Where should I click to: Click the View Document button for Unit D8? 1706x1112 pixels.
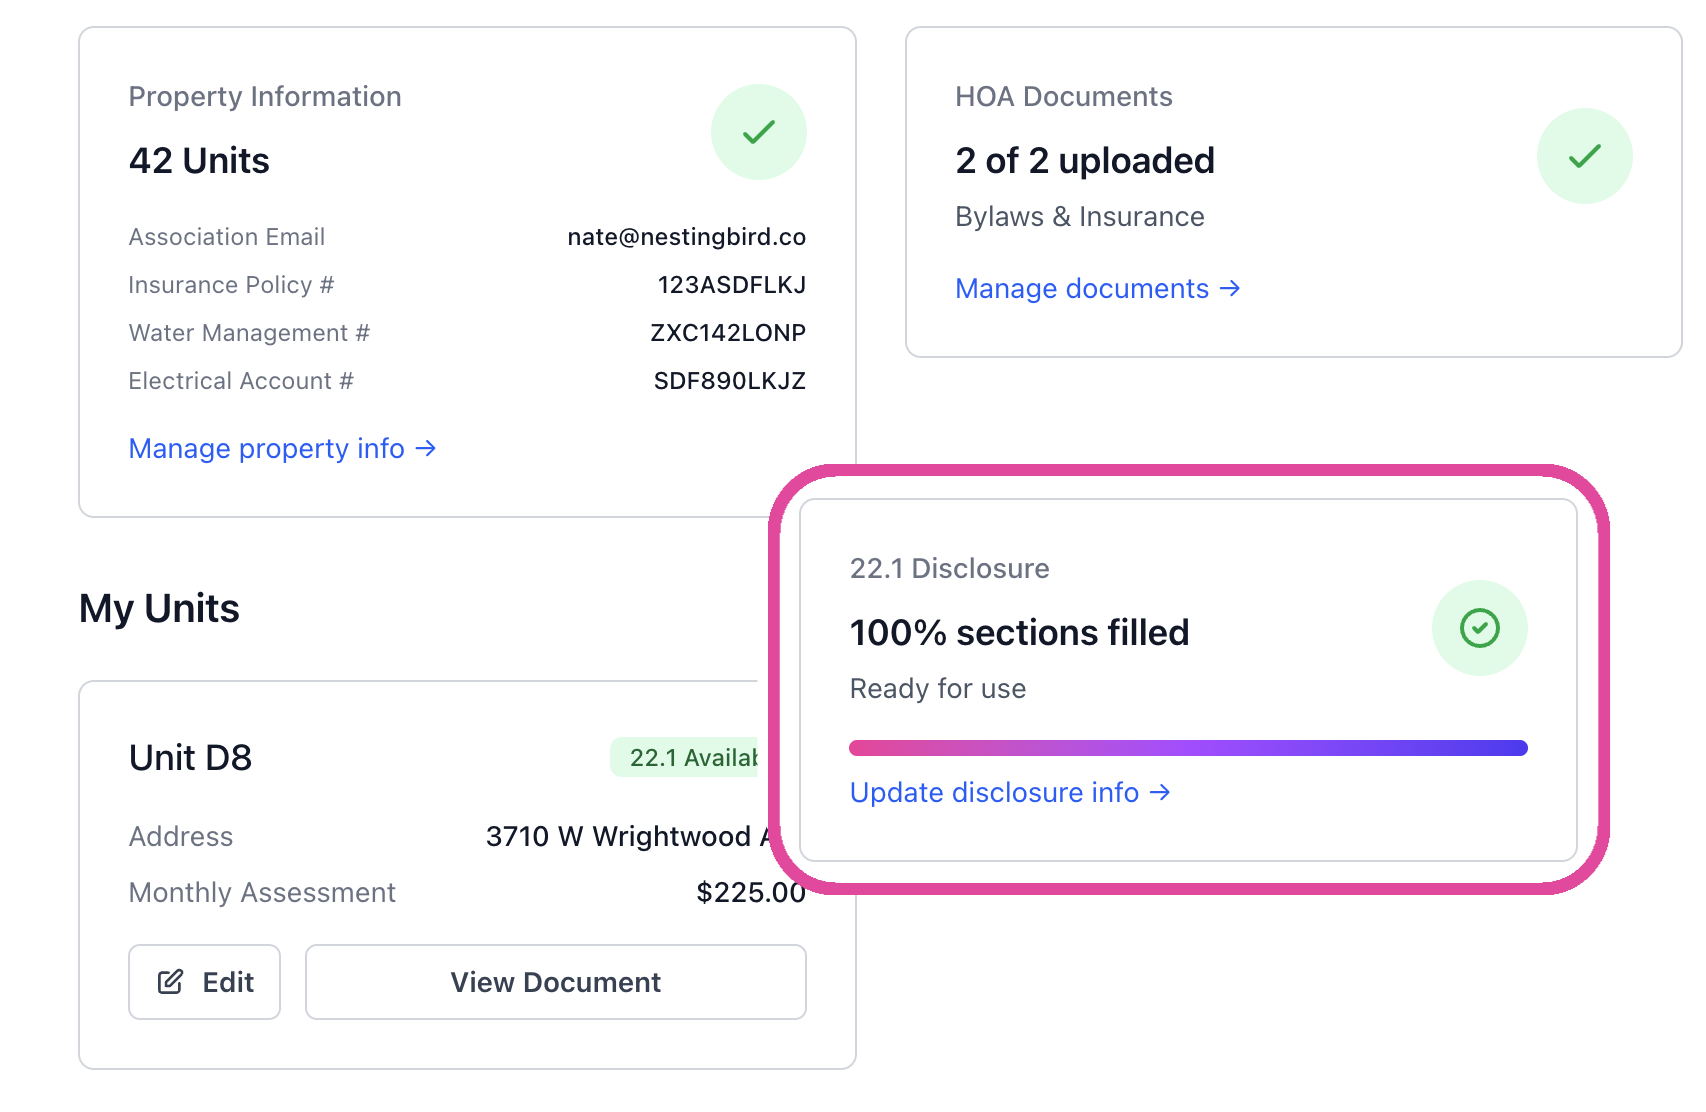[555, 981]
